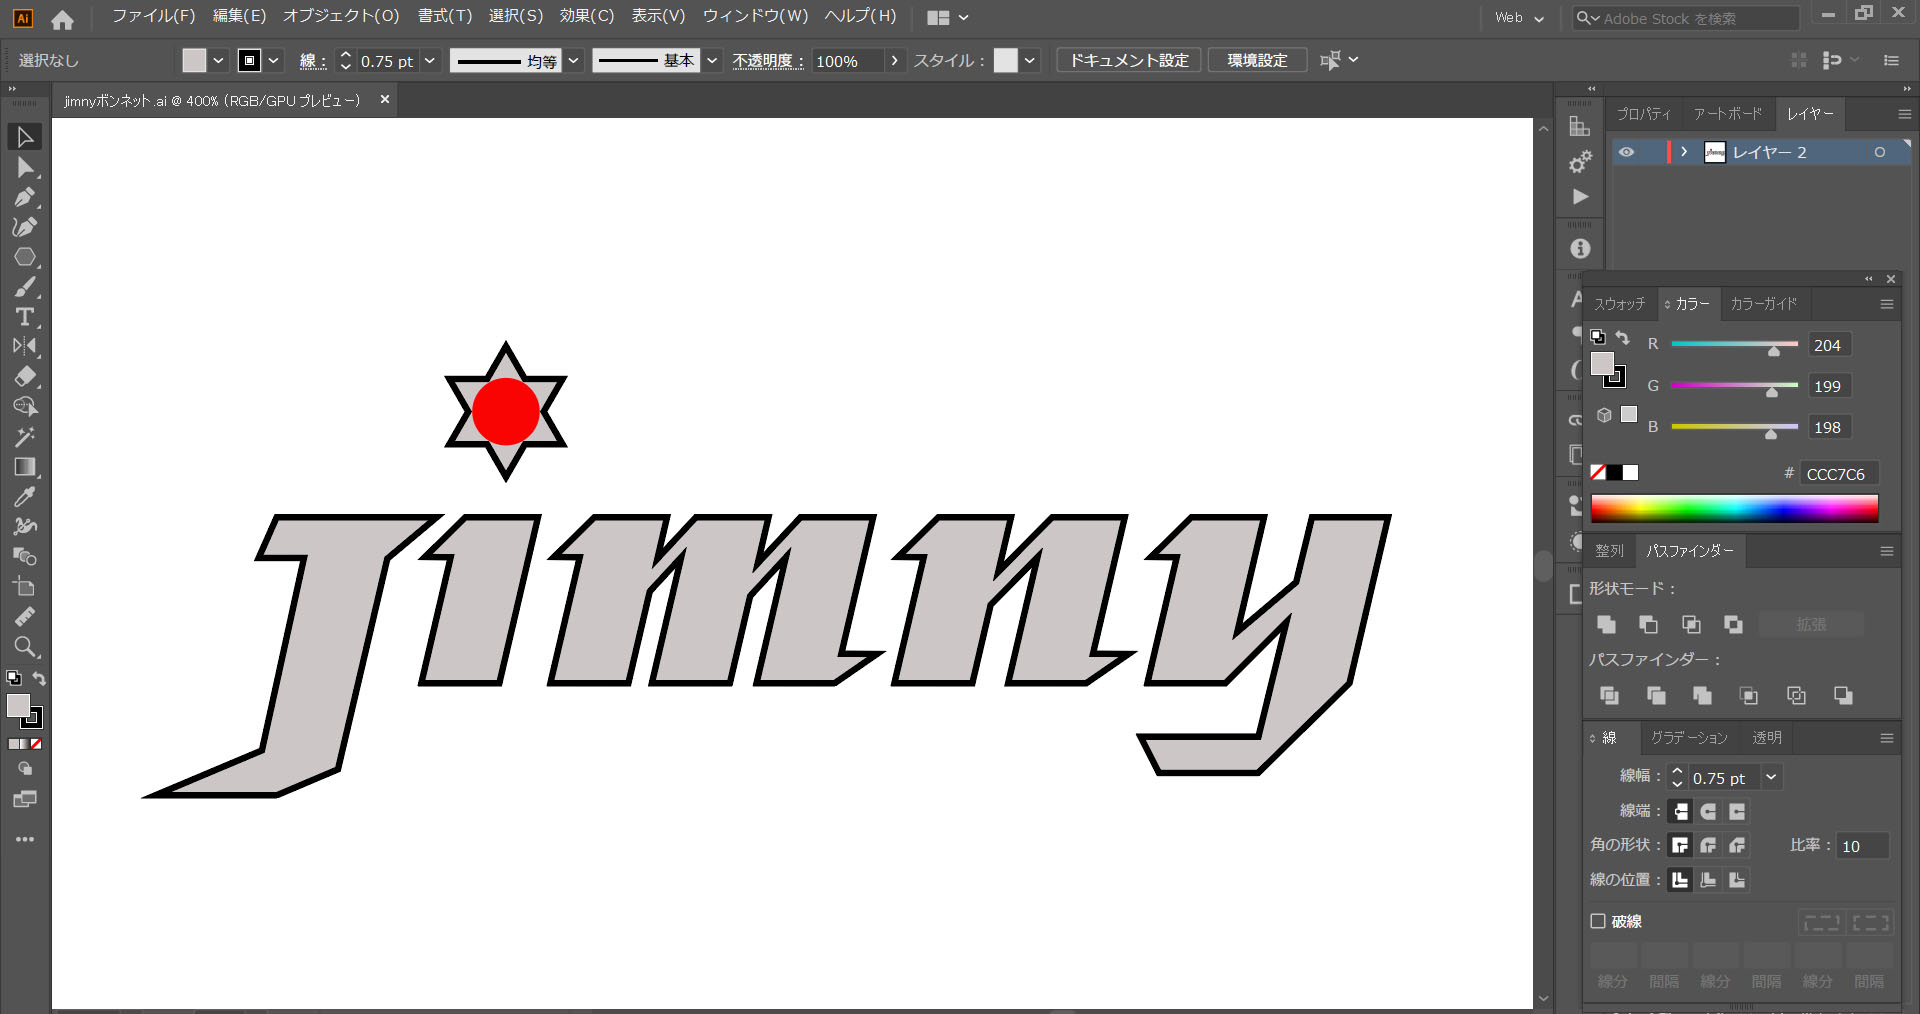This screenshot has height=1014, width=1920.
Task: Open Web workspace switcher dropdown
Action: (1519, 18)
